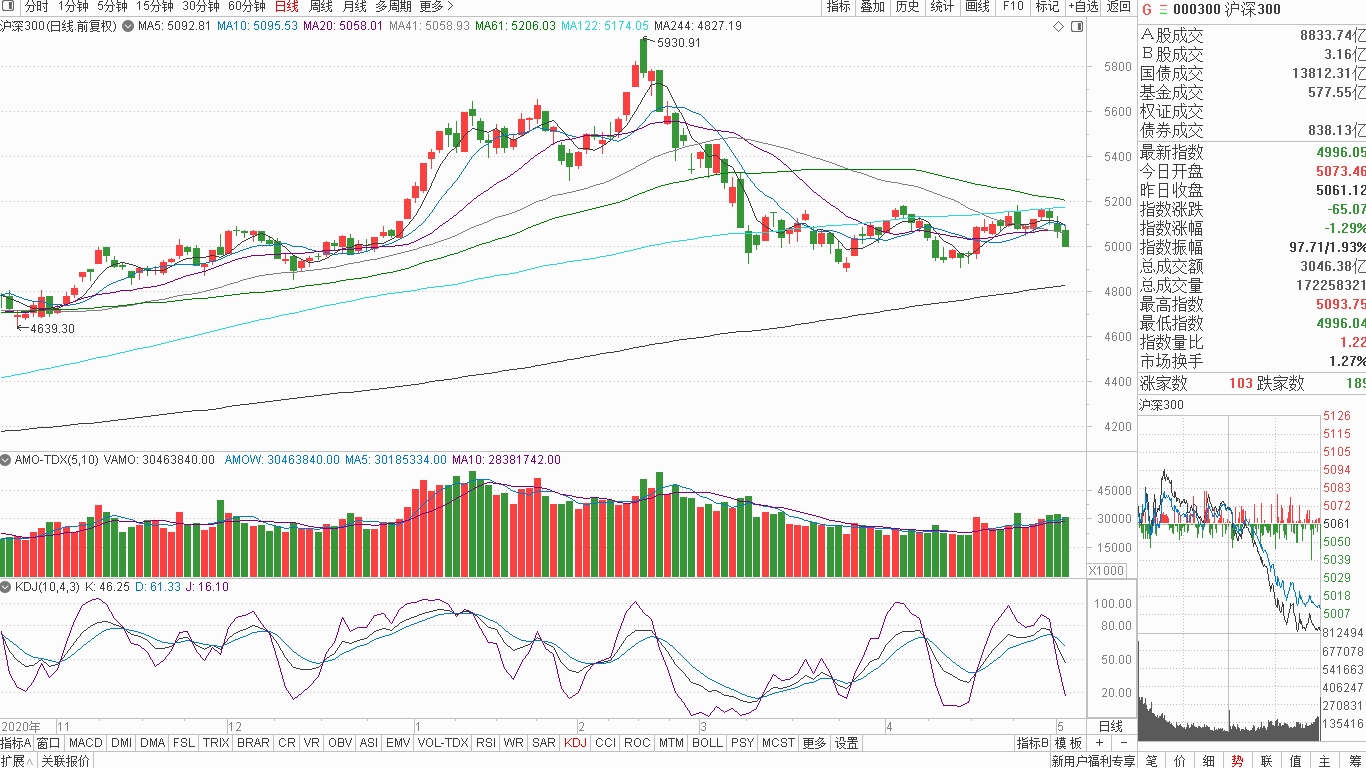The height and width of the screenshot is (768, 1366).
Task: Select the 60分钟 period
Action: tap(246, 6)
